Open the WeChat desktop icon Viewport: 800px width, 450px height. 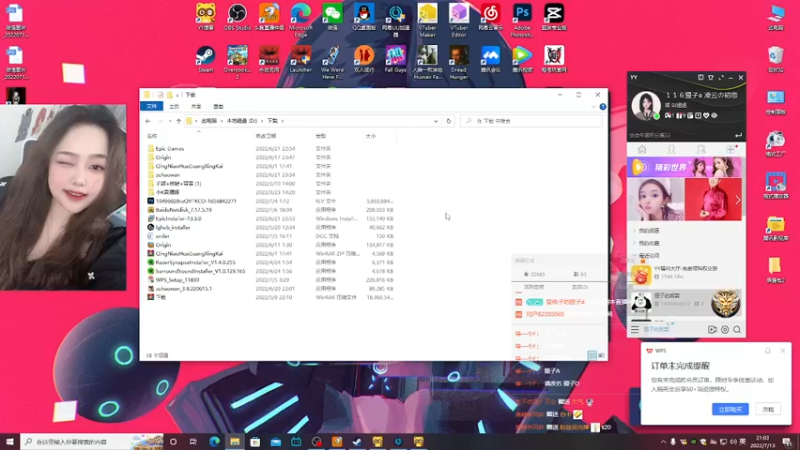click(x=332, y=17)
